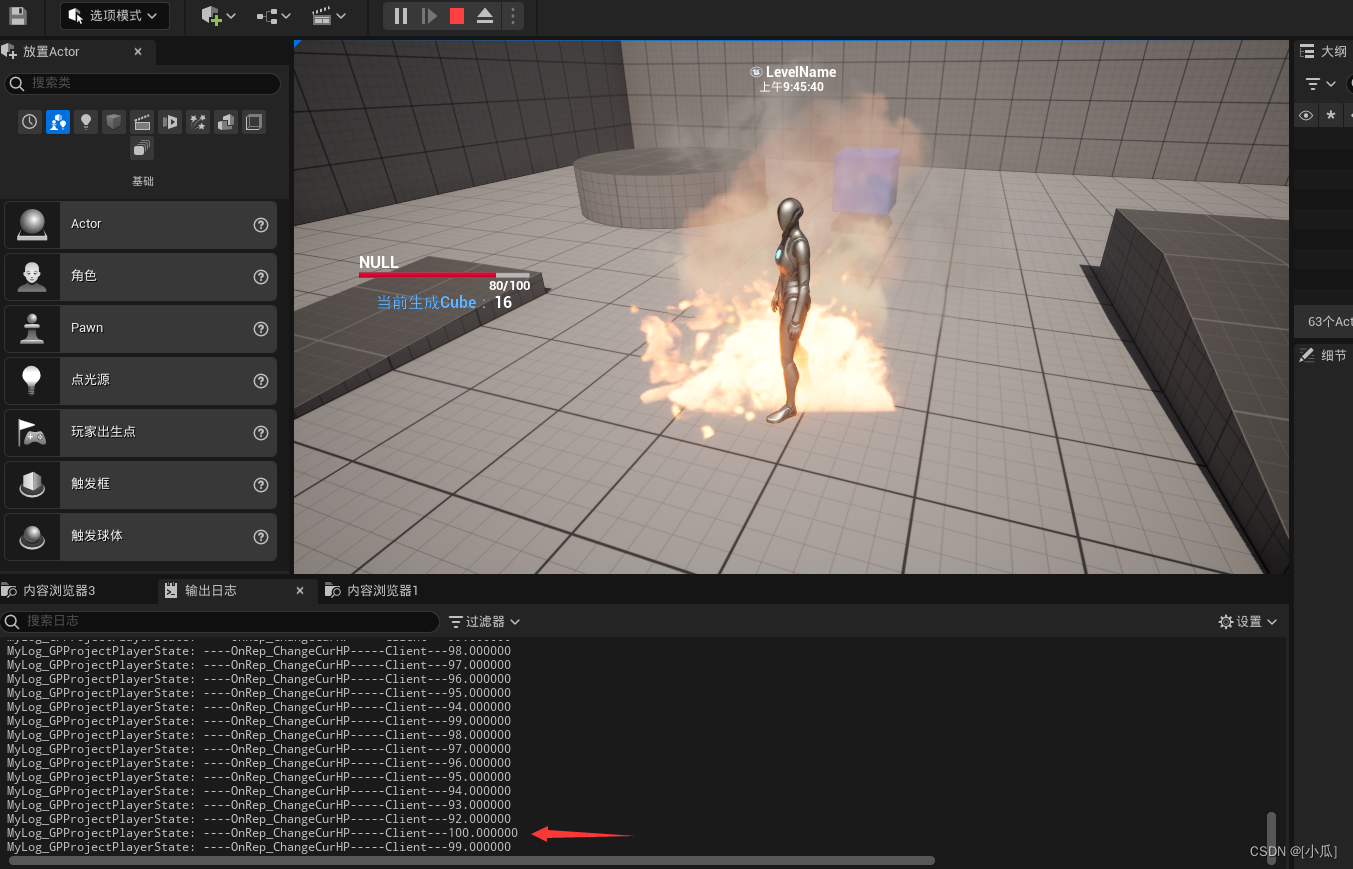
Task: Select the Pawn row
Action: click(140, 328)
